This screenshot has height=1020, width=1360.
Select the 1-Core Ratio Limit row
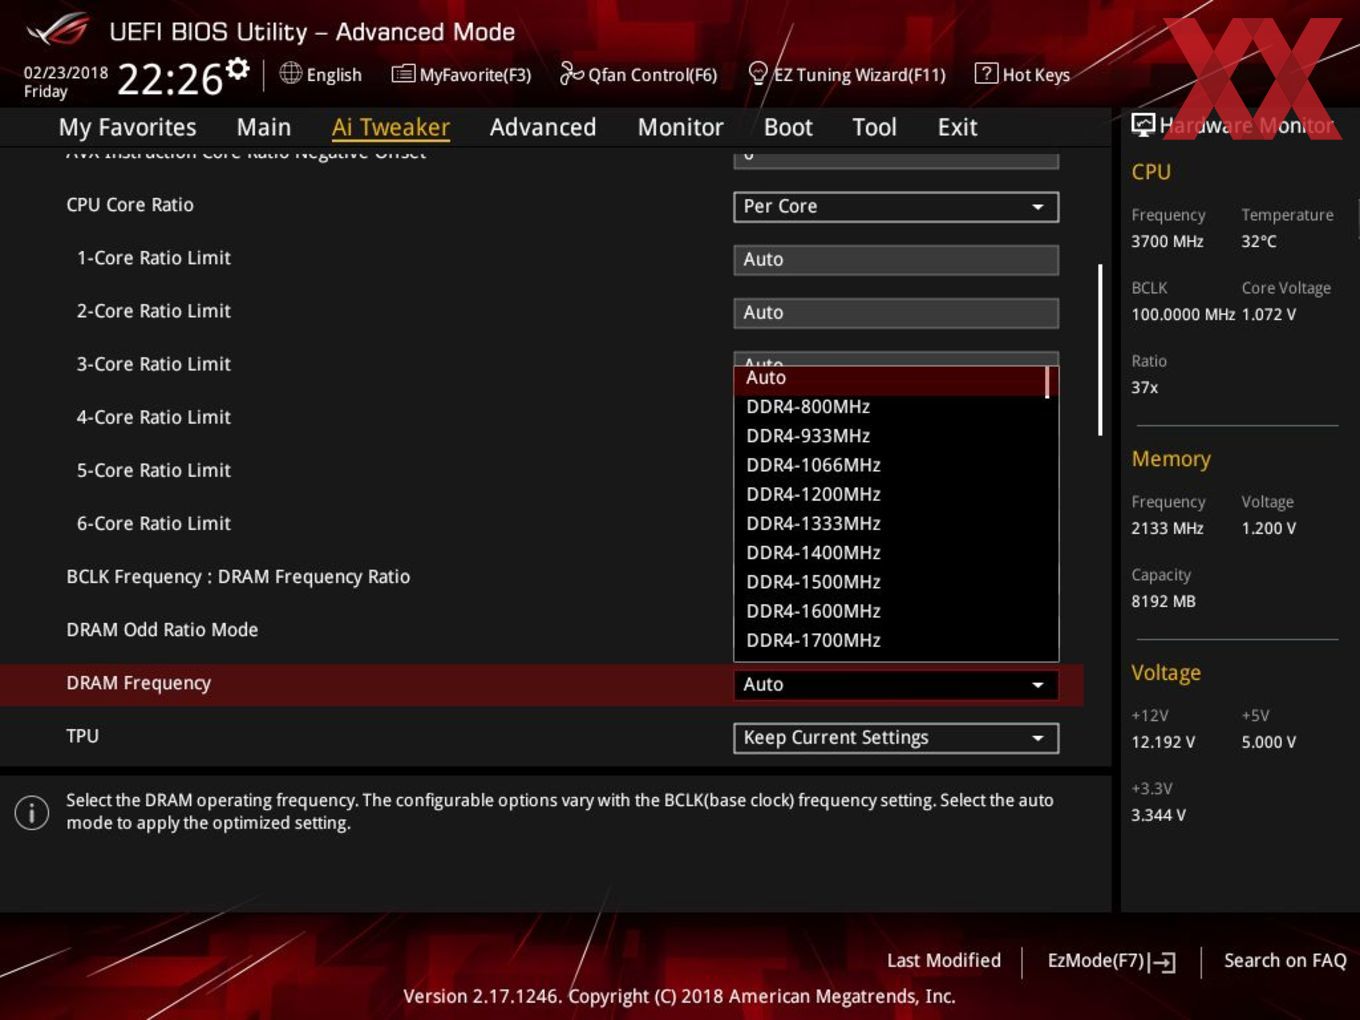pyautogui.click(x=153, y=257)
